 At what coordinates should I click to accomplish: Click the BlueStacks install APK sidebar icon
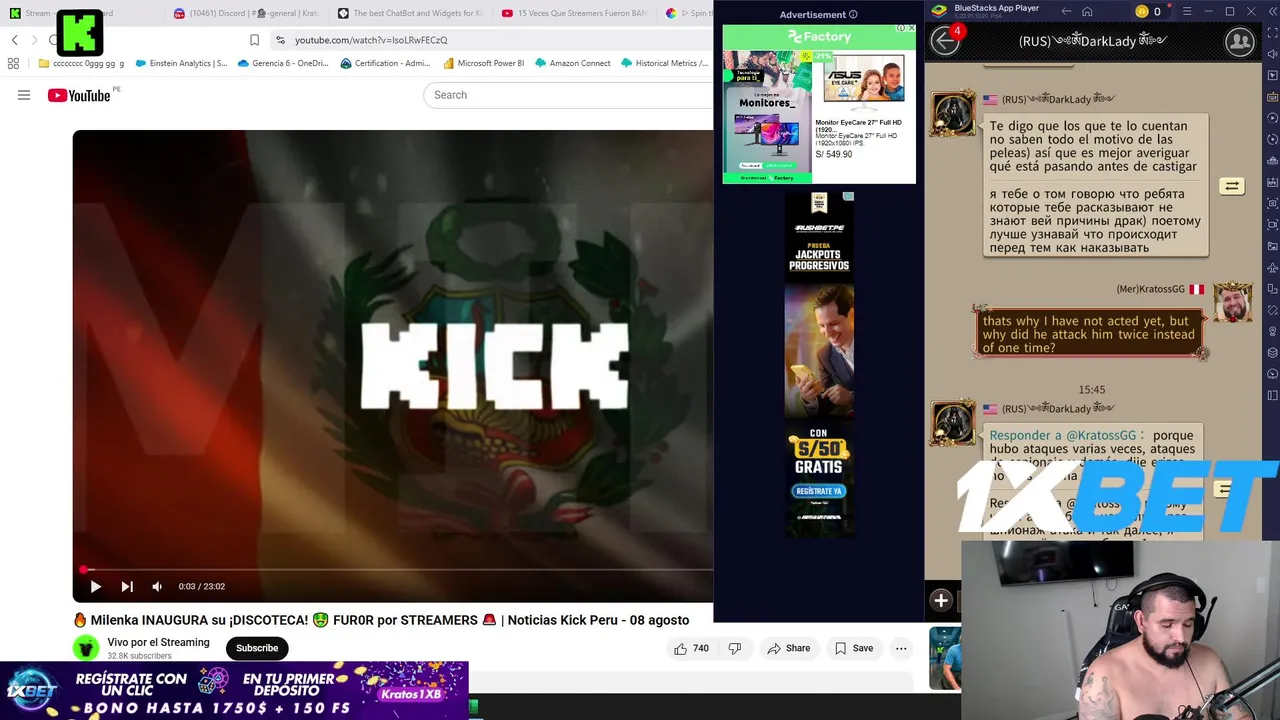point(1272,181)
